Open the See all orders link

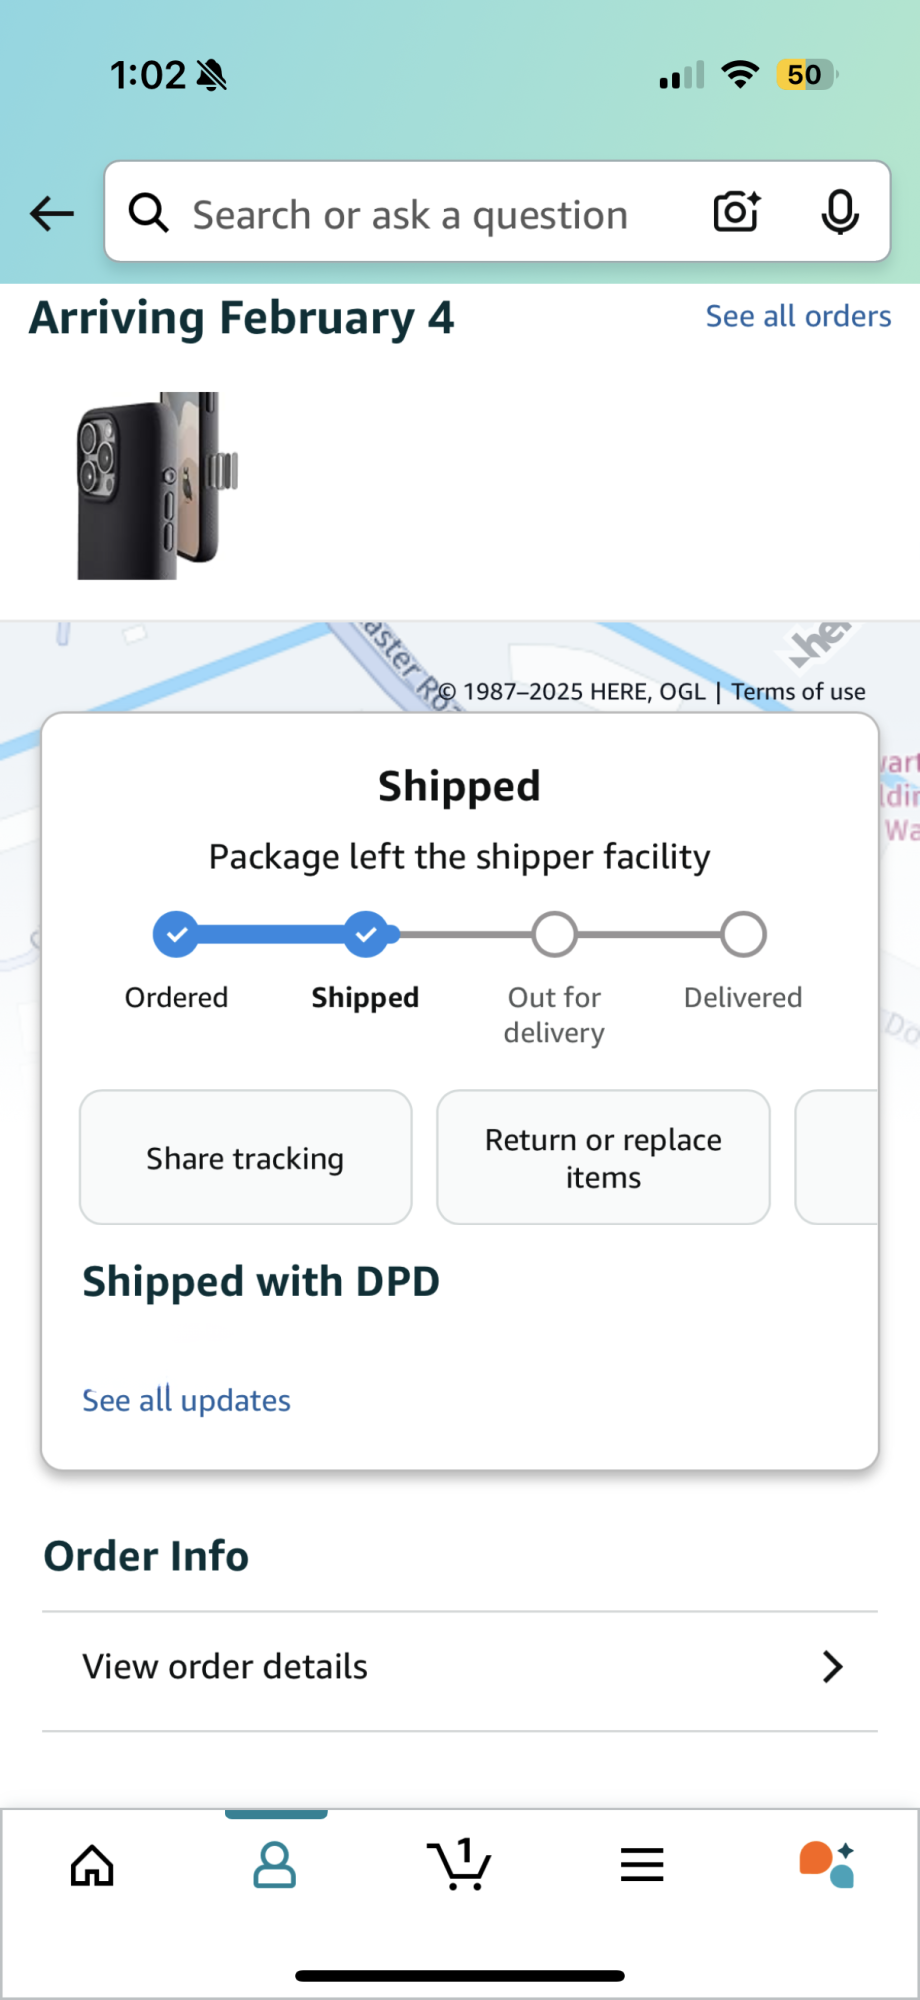point(798,316)
